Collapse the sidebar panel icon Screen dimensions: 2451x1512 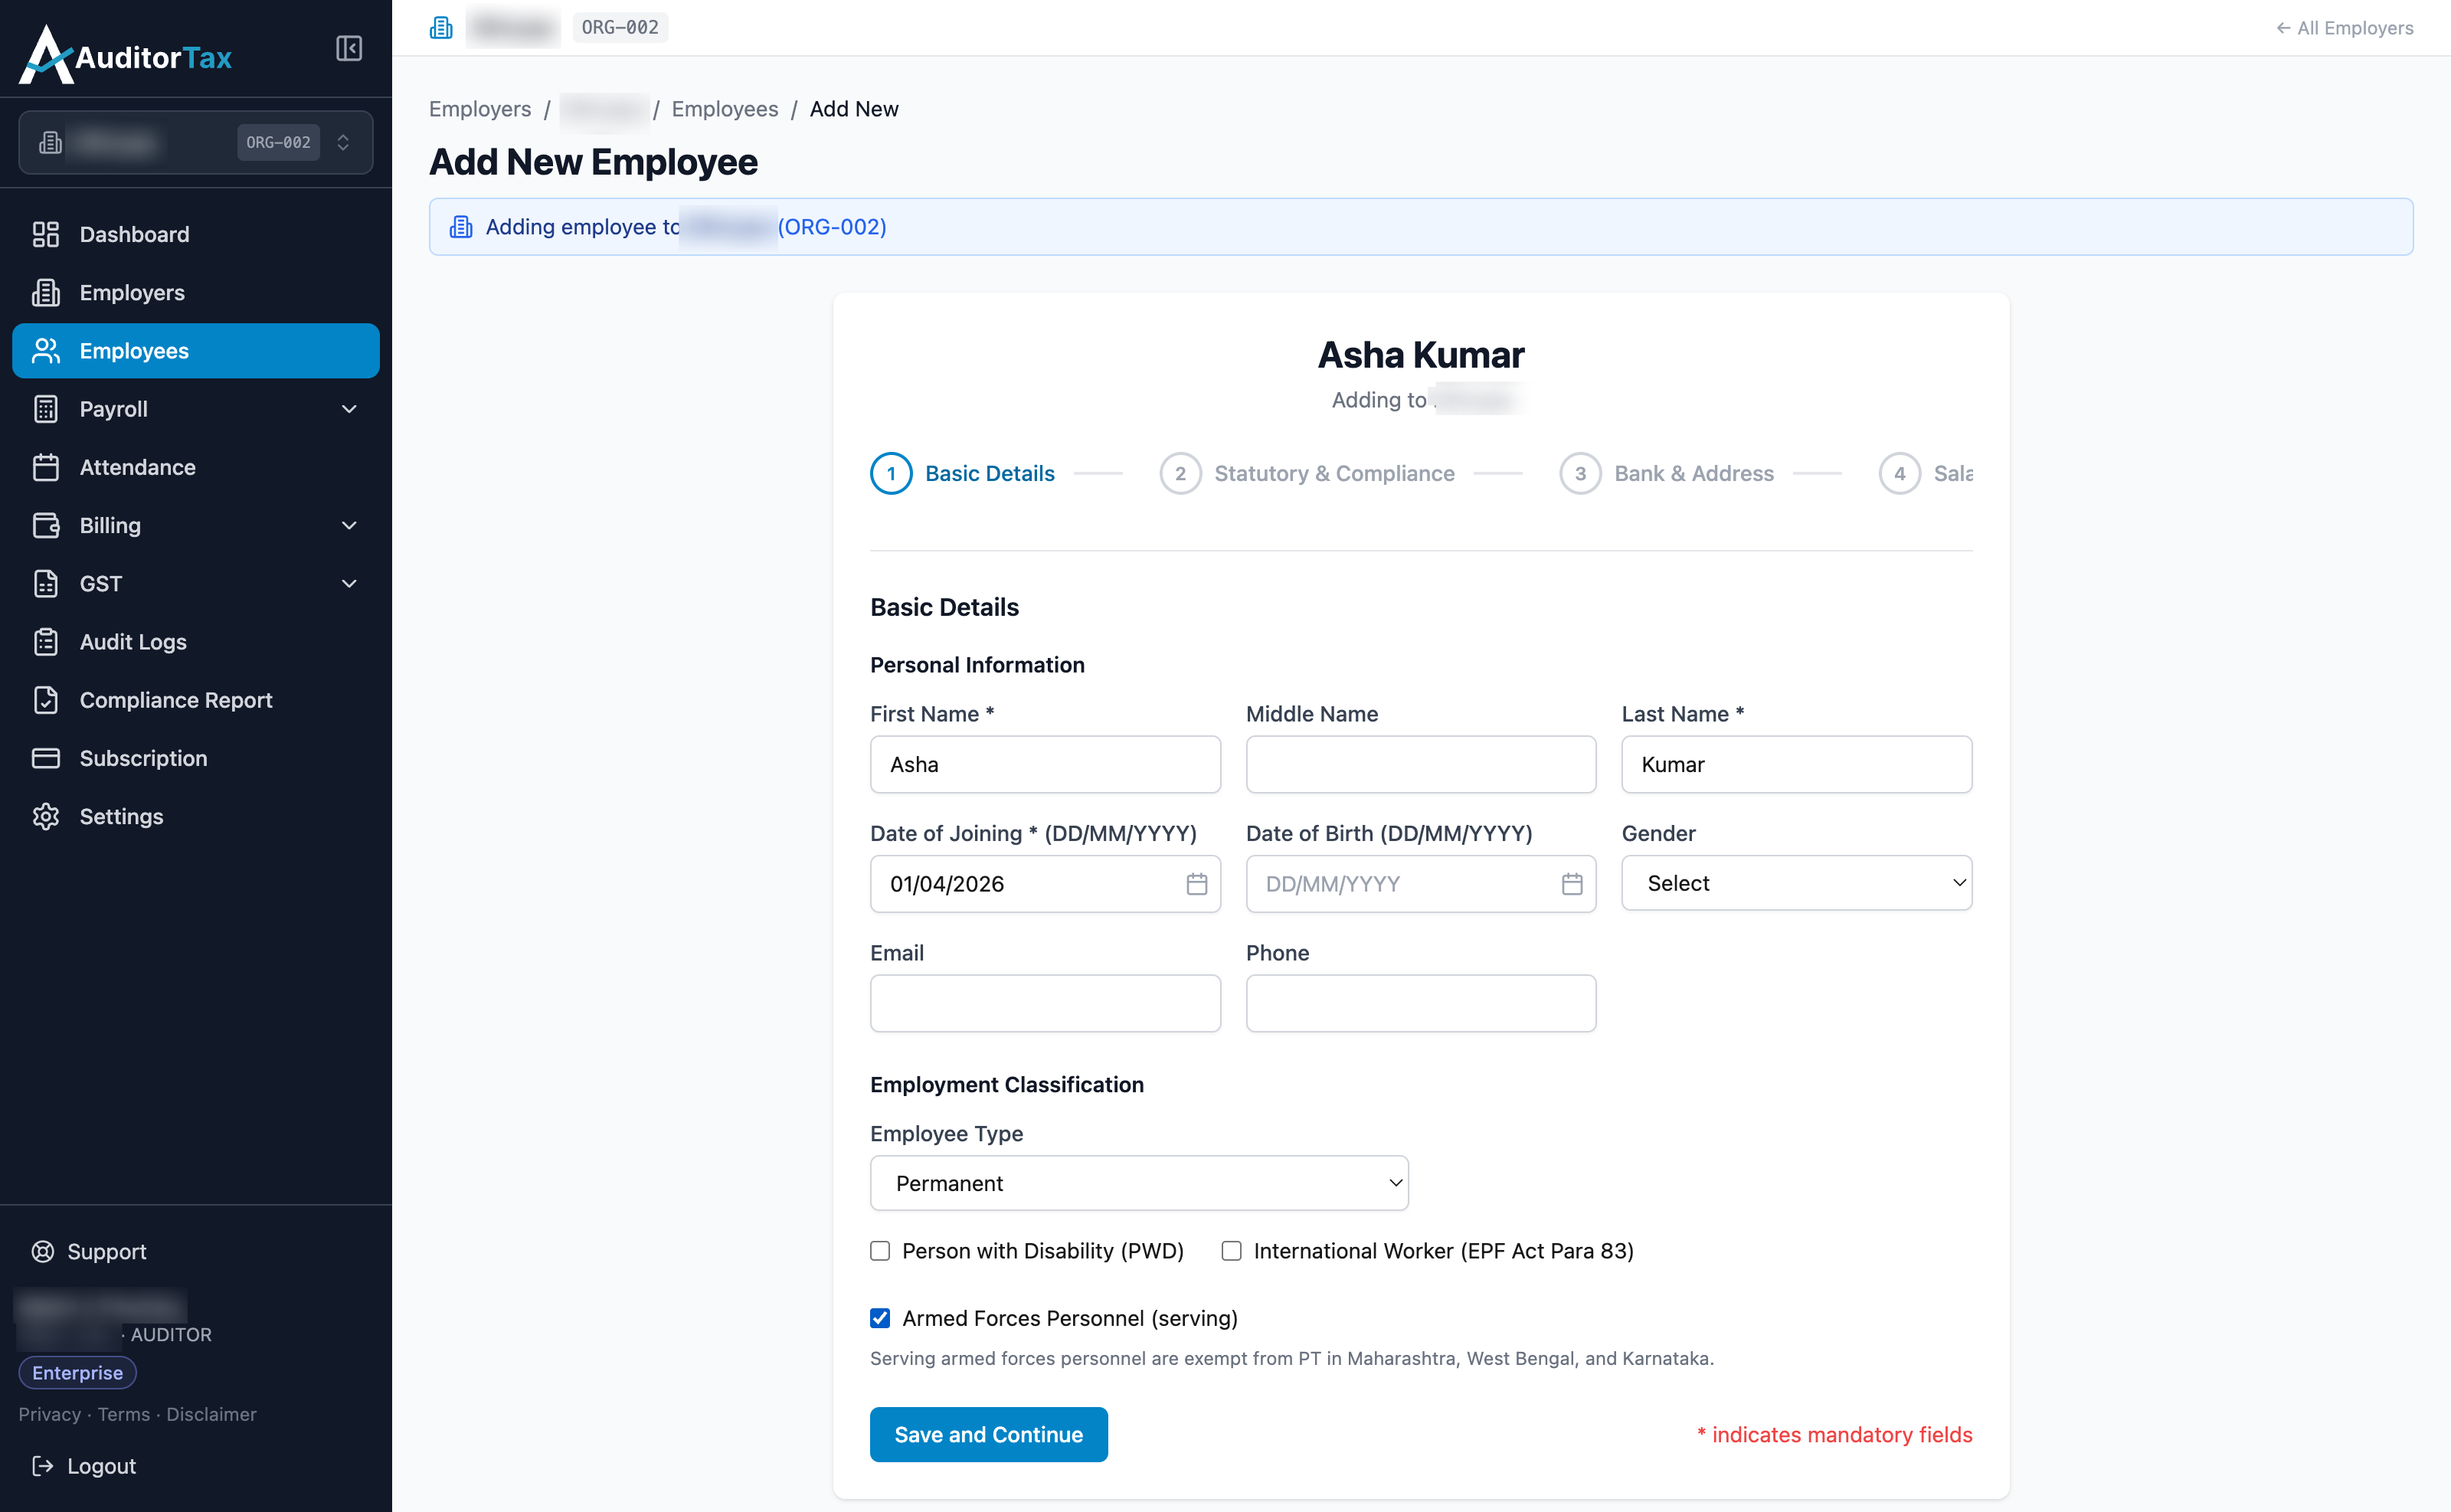(x=348, y=48)
